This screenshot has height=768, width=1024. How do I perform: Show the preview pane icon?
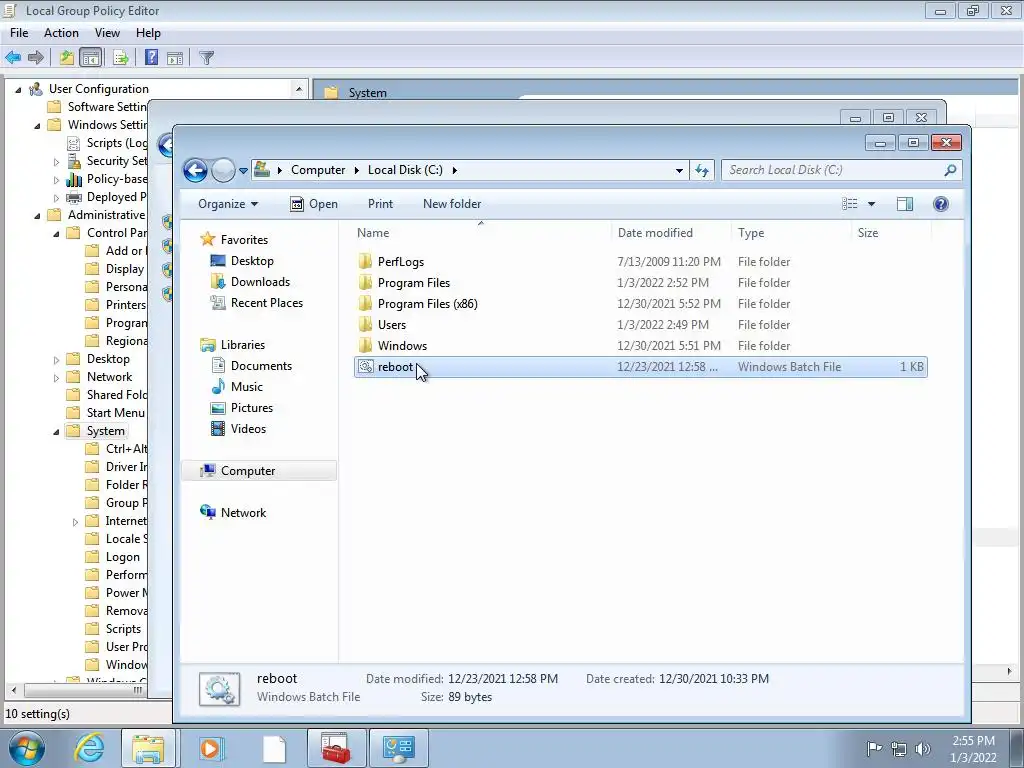coord(904,204)
